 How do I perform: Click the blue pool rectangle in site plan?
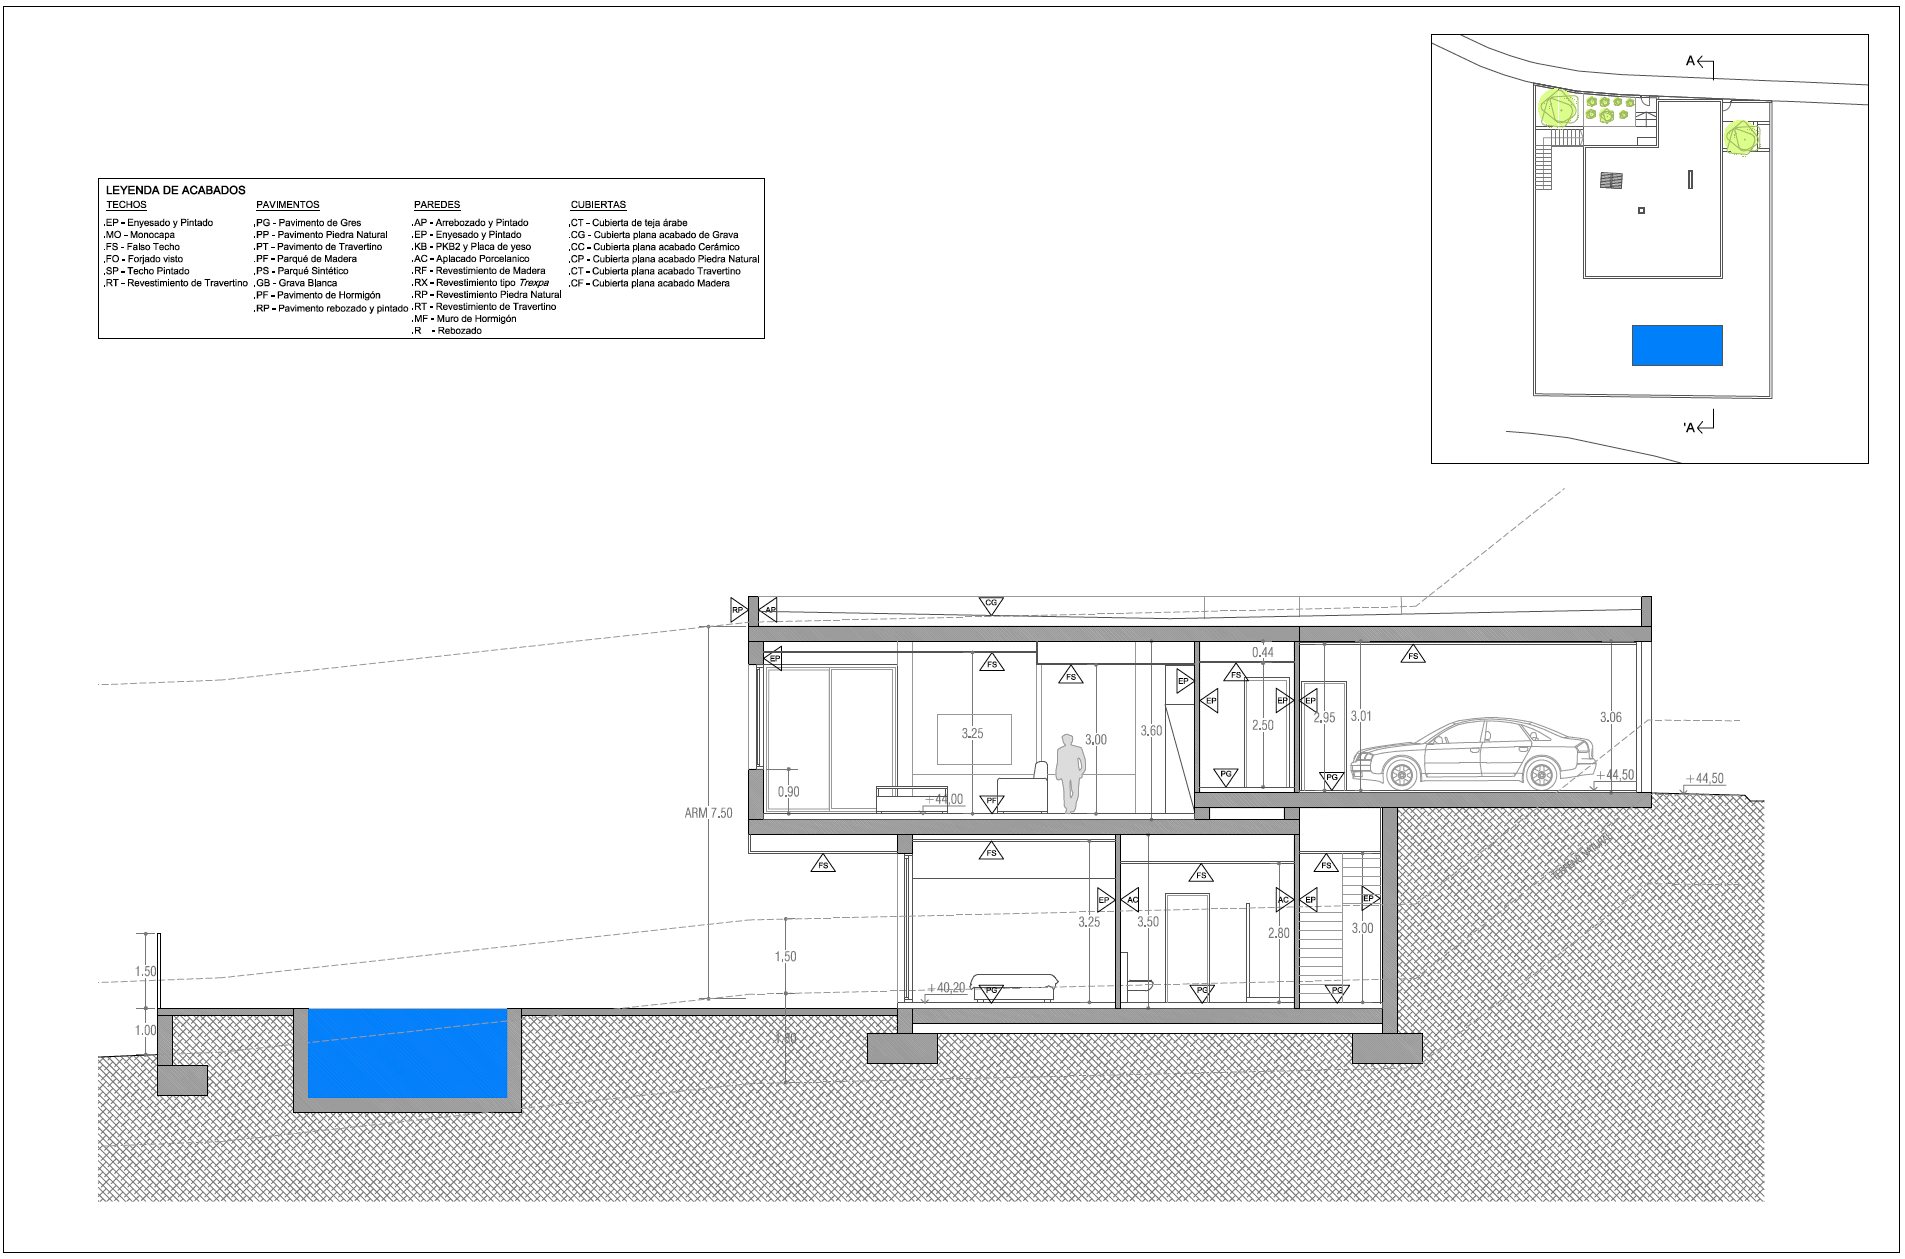(1677, 345)
